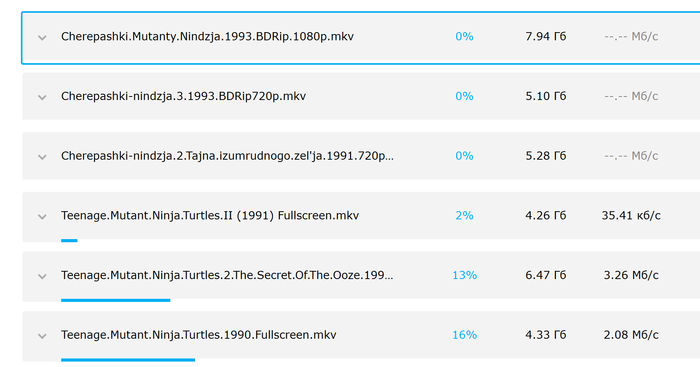This screenshot has width=700, height=367.
Task: Select Turtles.2.The.Secret.Of.The.Ooze file name
Action: coord(227,275)
